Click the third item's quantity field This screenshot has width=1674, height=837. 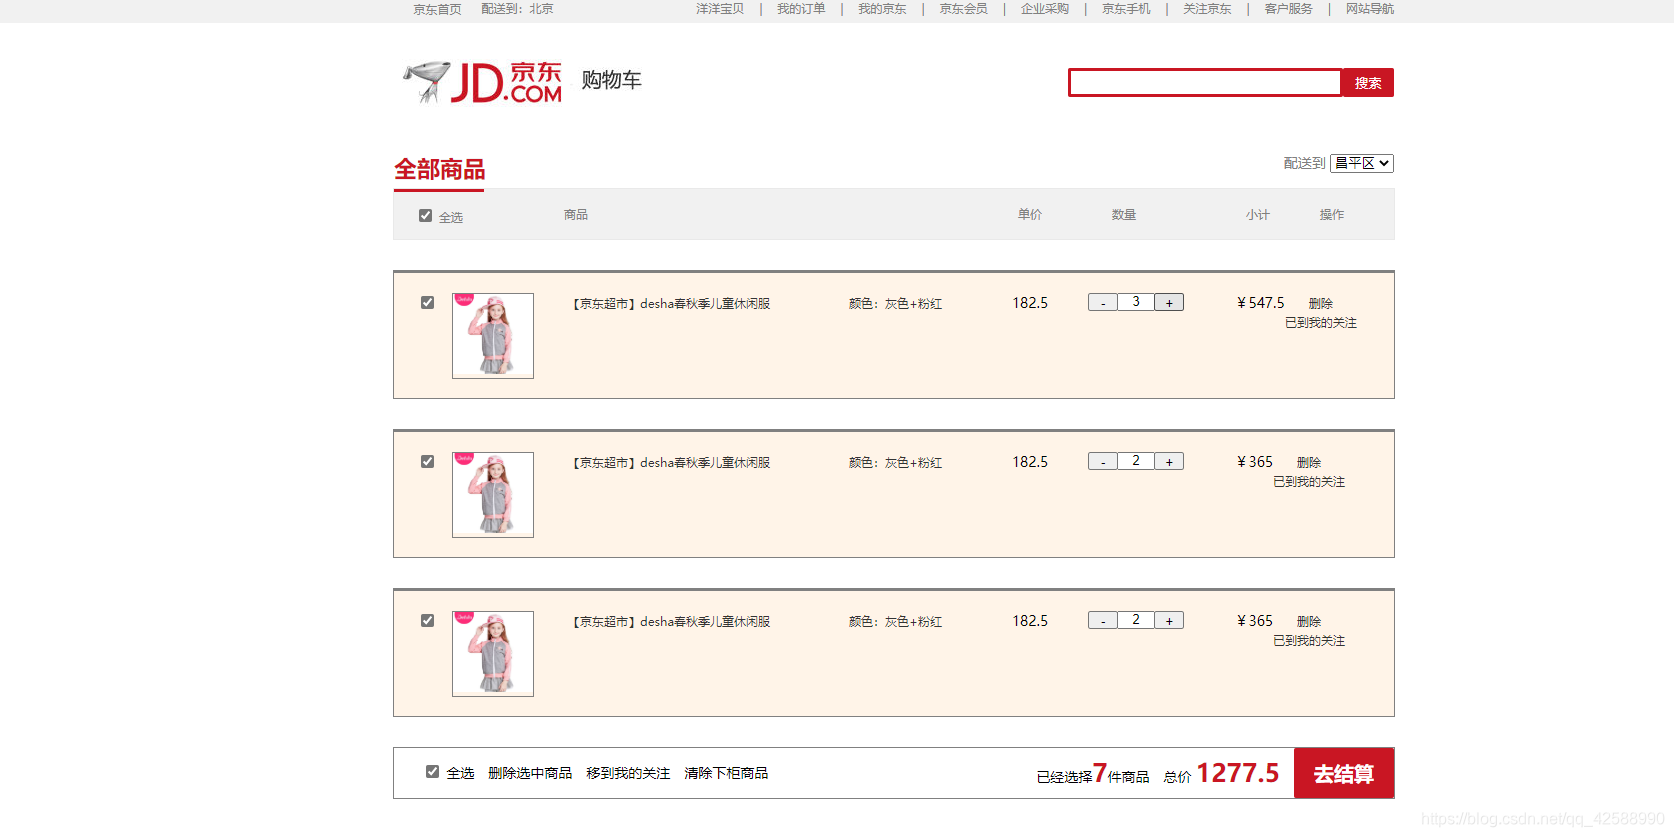[x=1136, y=620]
